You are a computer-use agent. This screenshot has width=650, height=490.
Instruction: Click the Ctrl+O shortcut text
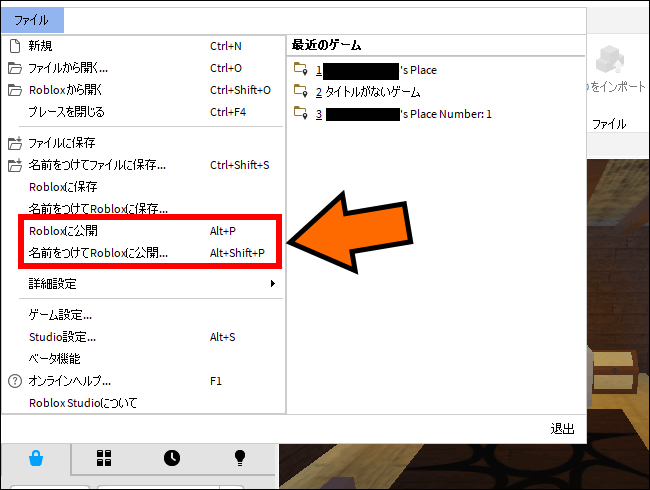click(x=226, y=68)
